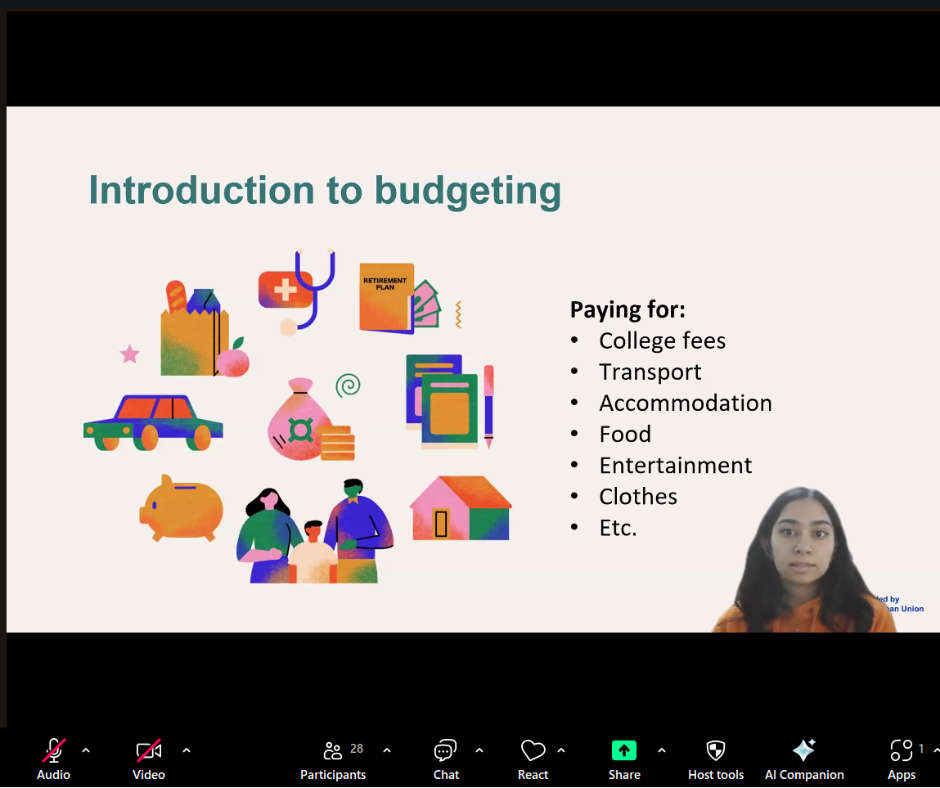Click the "College fees" bullet text

click(x=662, y=341)
